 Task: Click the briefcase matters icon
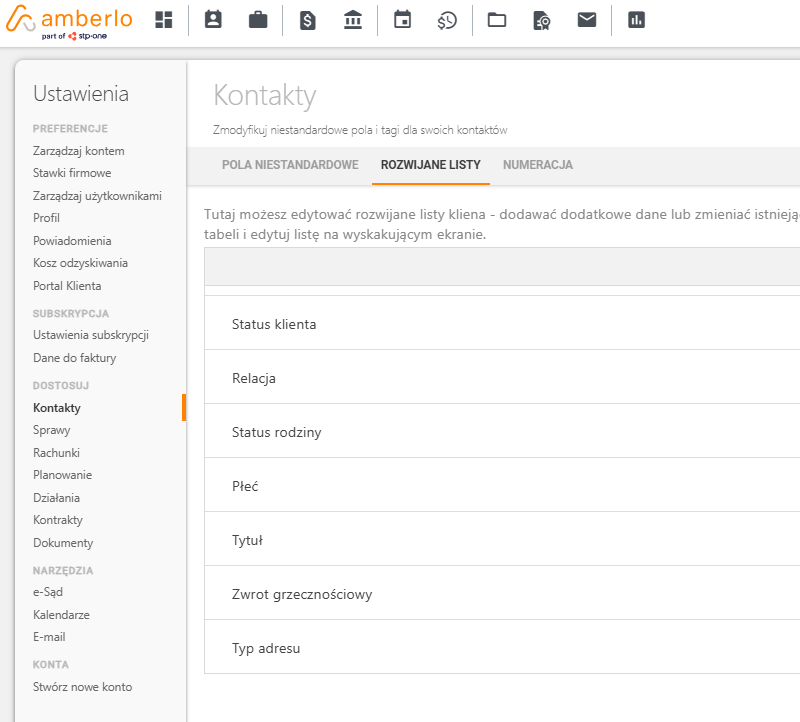[x=258, y=20]
